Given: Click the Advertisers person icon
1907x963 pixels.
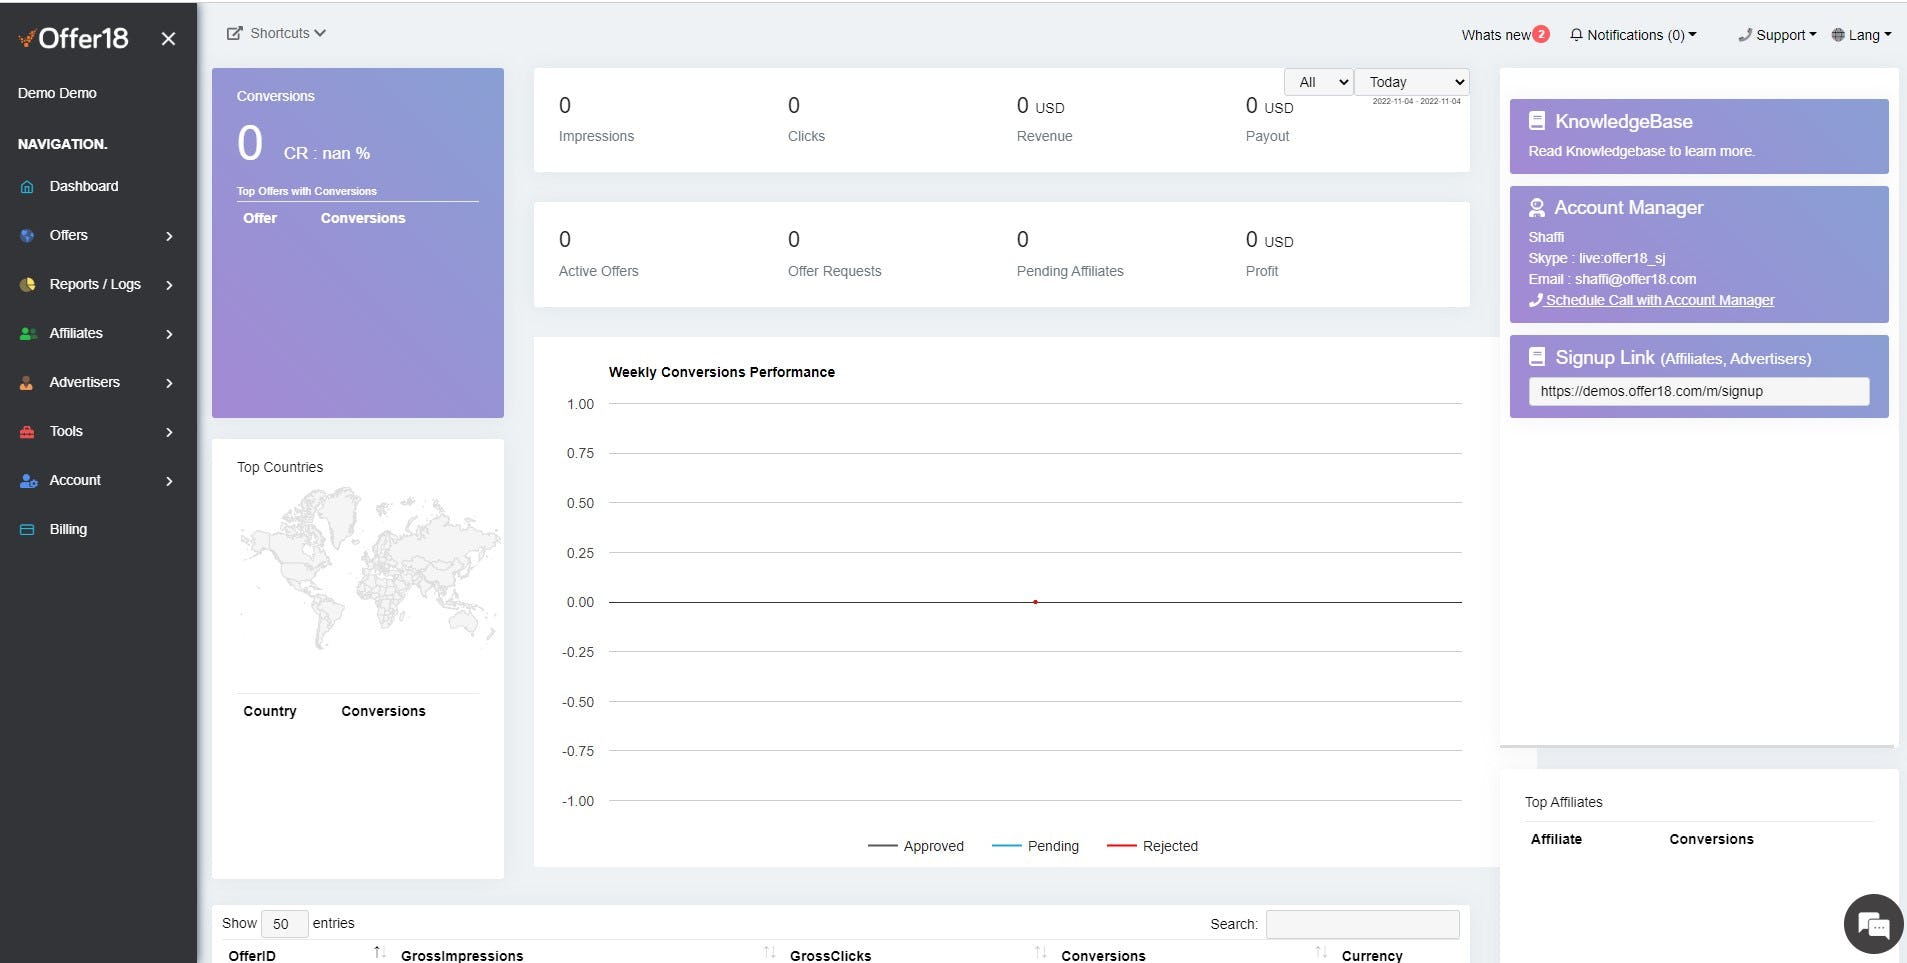Looking at the screenshot, I should tap(27, 383).
